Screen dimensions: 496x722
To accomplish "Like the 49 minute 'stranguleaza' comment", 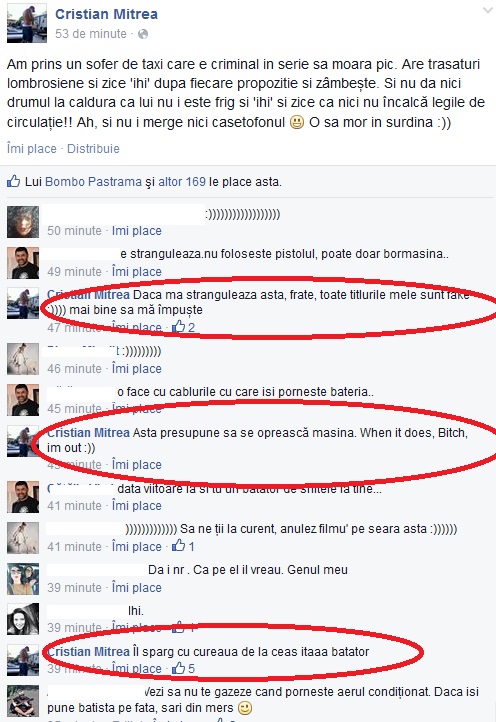I will point(137,272).
